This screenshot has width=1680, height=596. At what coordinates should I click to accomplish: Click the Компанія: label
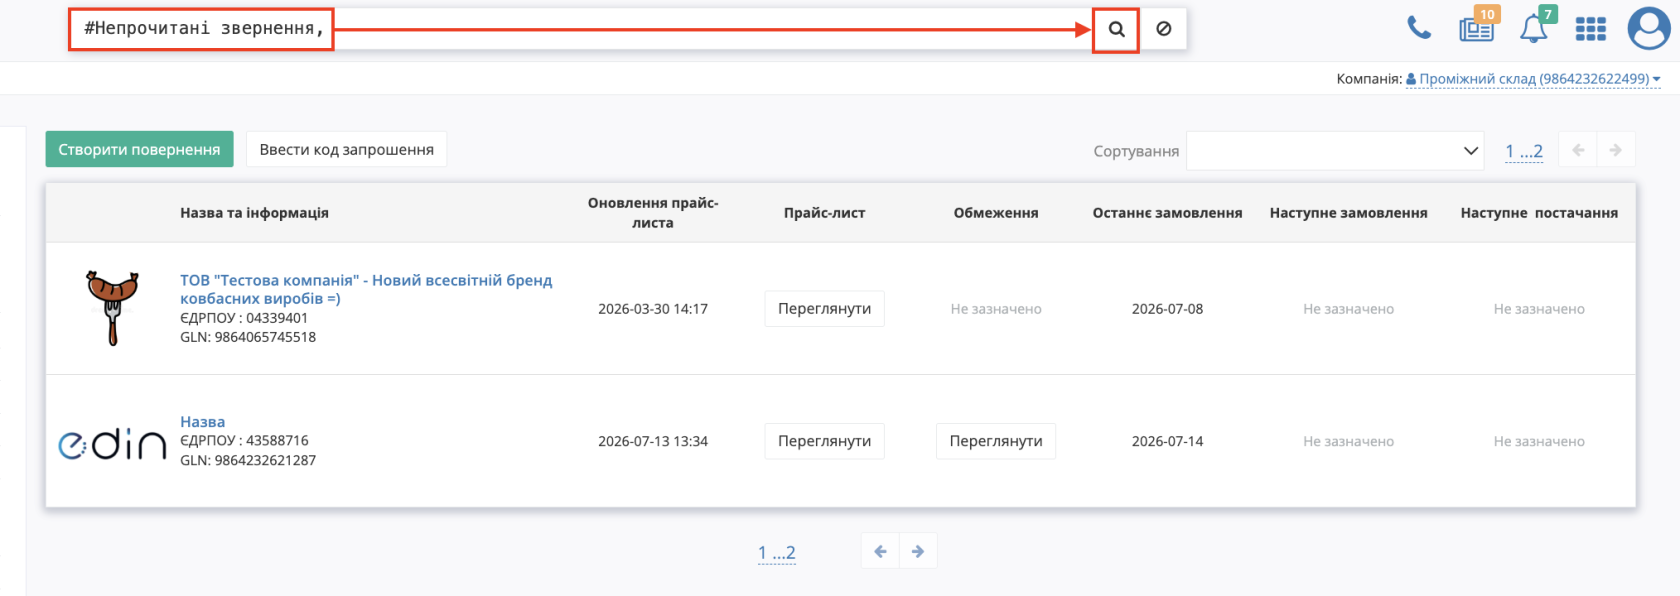[x=1369, y=79]
